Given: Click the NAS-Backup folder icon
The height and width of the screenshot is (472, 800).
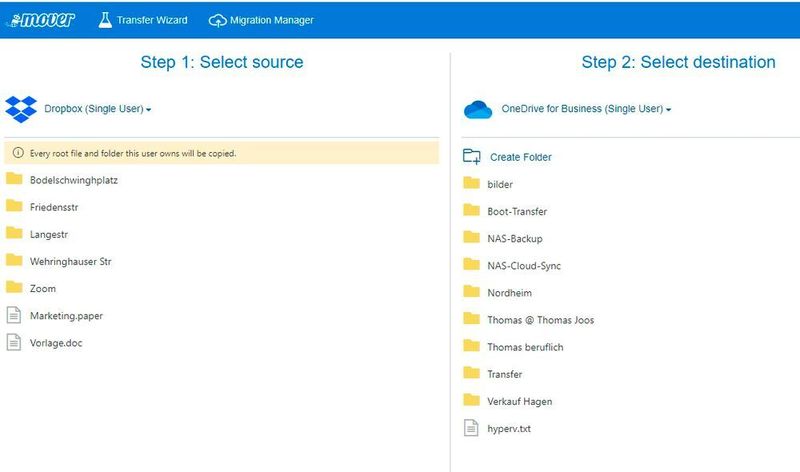Looking at the screenshot, I should coord(471,237).
